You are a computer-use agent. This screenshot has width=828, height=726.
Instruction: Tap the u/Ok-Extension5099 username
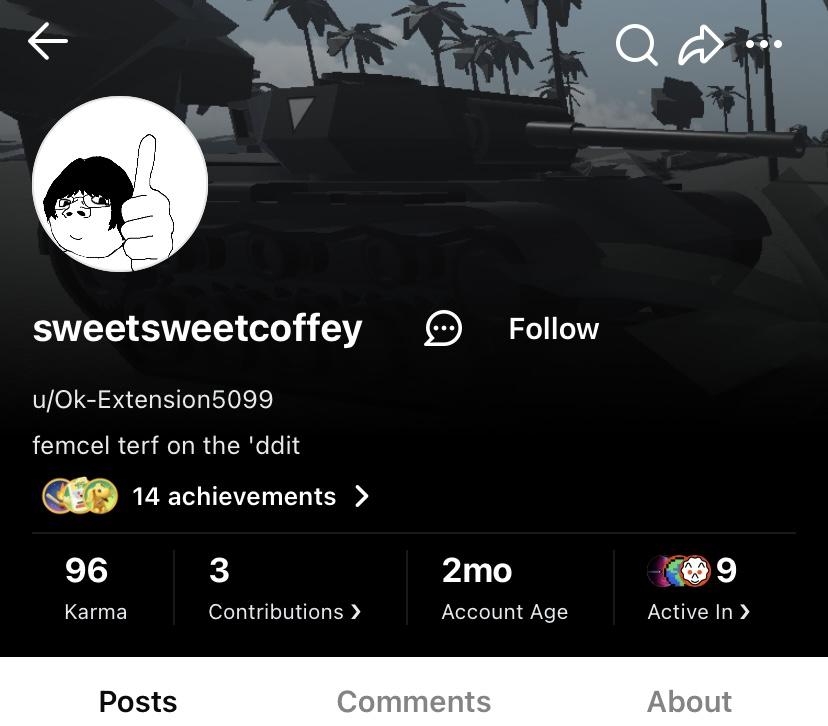153,400
